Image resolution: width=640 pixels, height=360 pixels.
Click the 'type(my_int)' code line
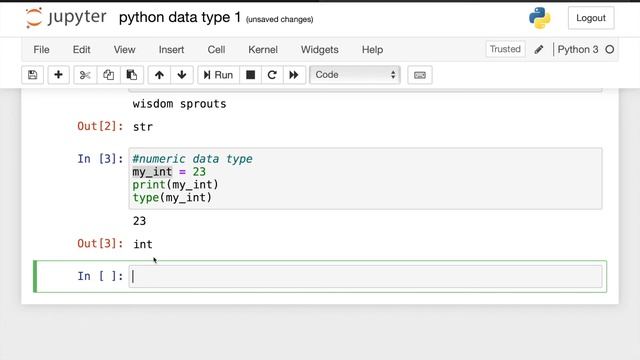(172, 198)
